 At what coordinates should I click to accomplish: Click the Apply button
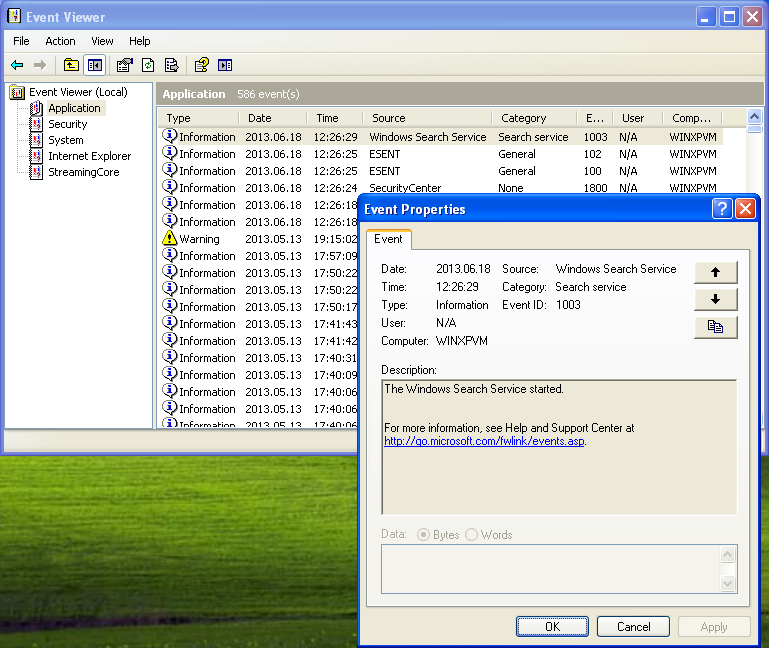click(714, 626)
